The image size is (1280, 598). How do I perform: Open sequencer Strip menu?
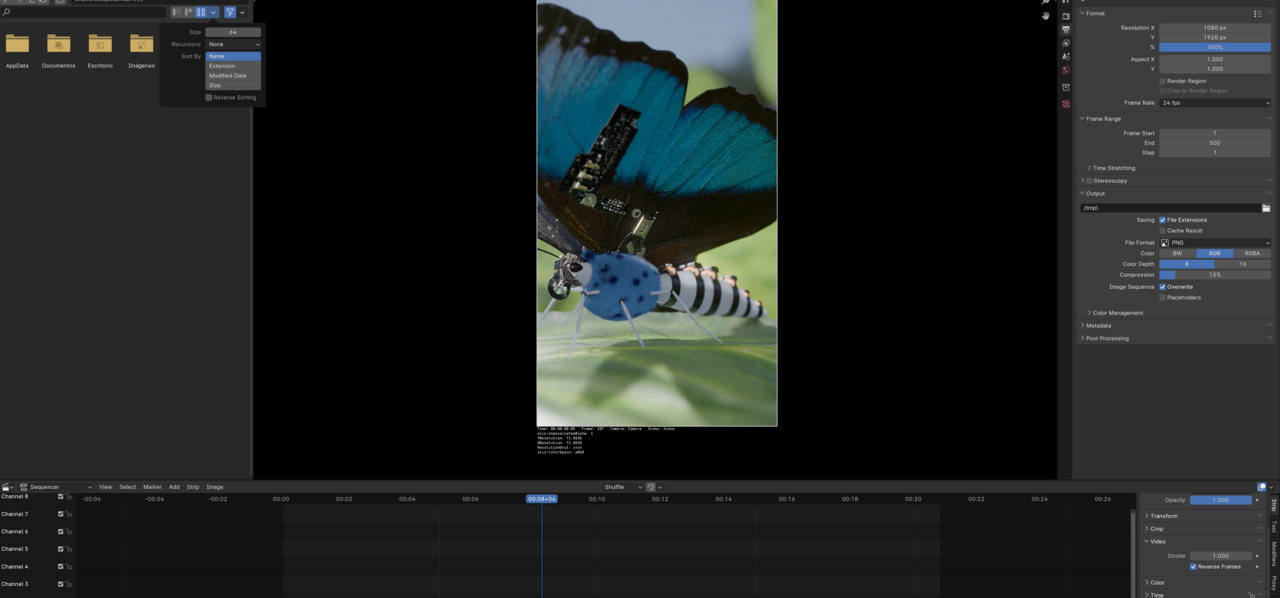193,487
